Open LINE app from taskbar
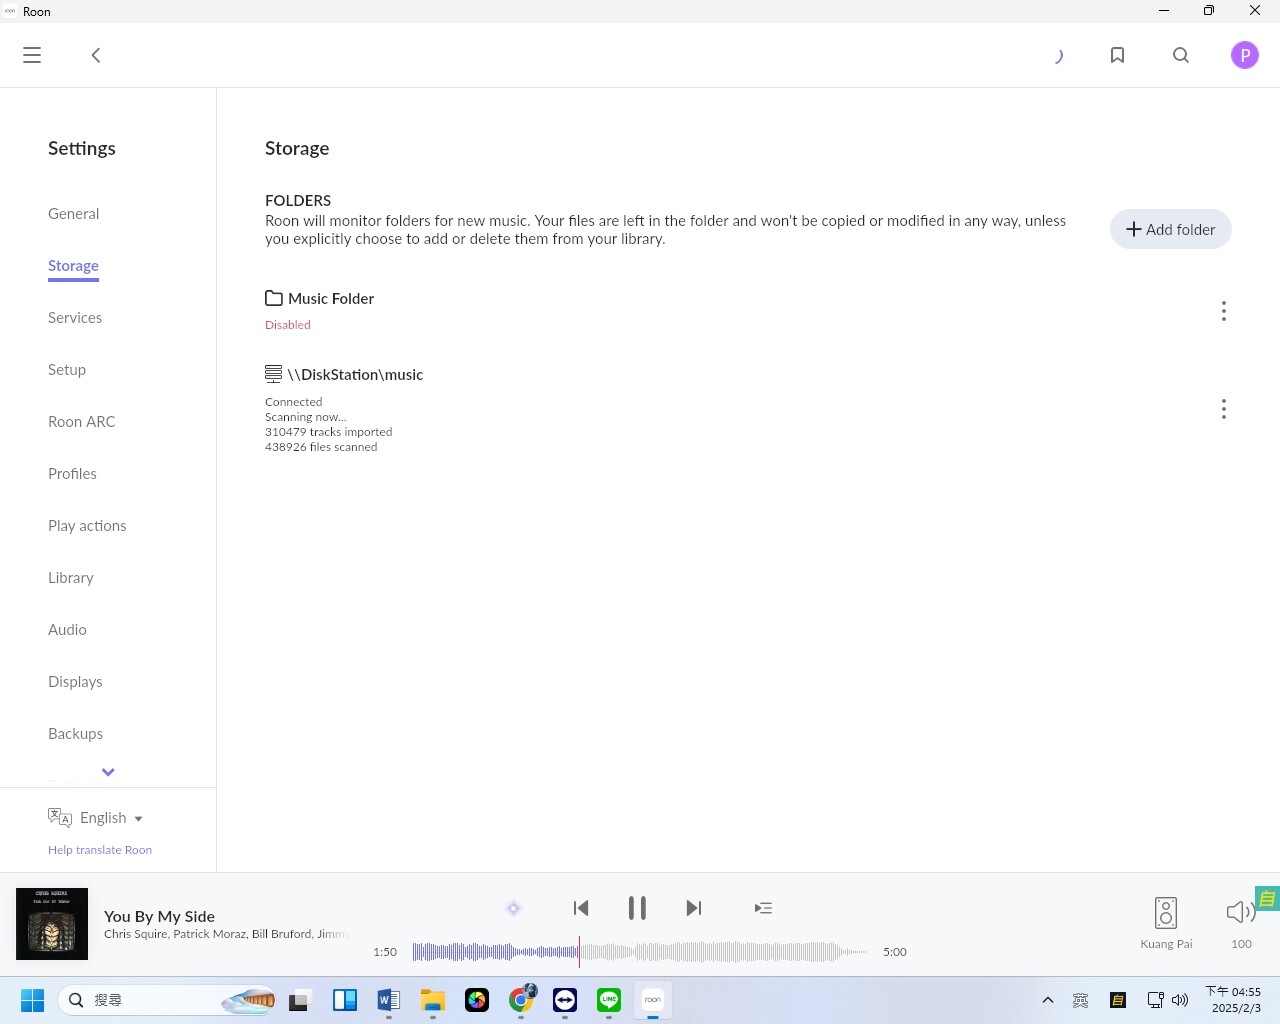Viewport: 1280px width, 1024px height. [x=609, y=1000]
